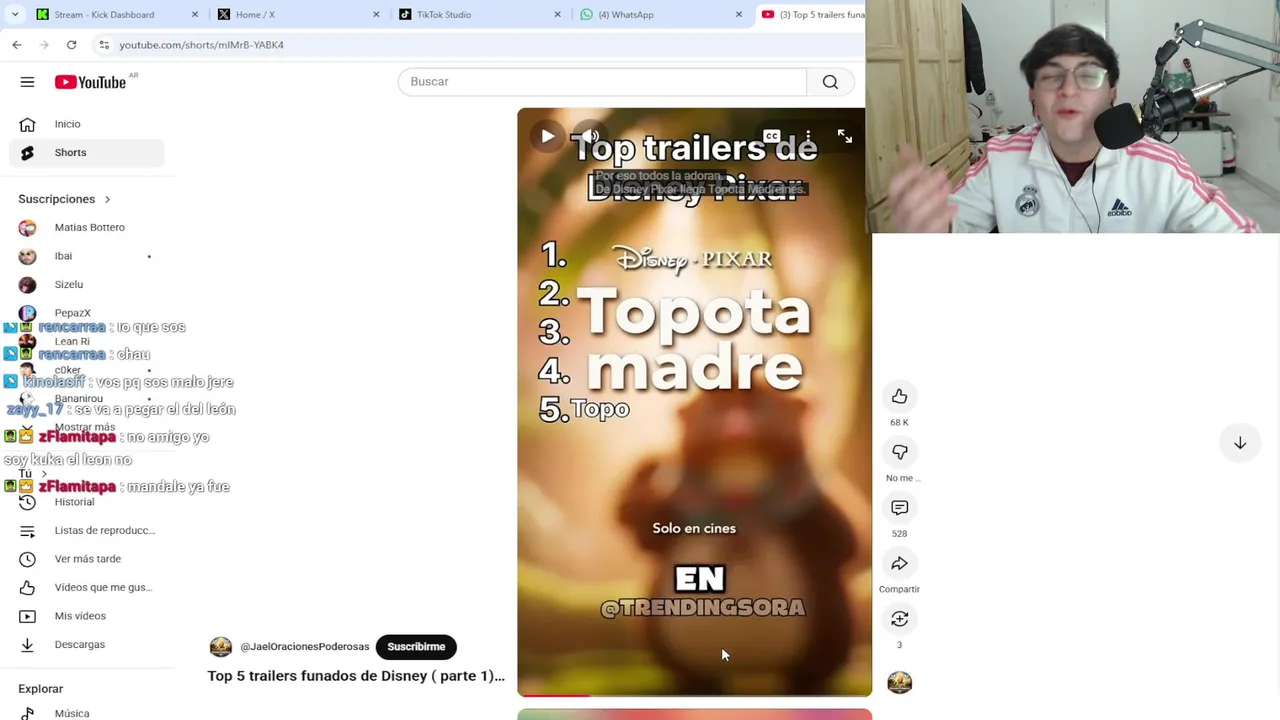The height and width of the screenshot is (720, 1280).
Task: Open the Shorts title Top 5 trailers funados
Action: point(356,676)
